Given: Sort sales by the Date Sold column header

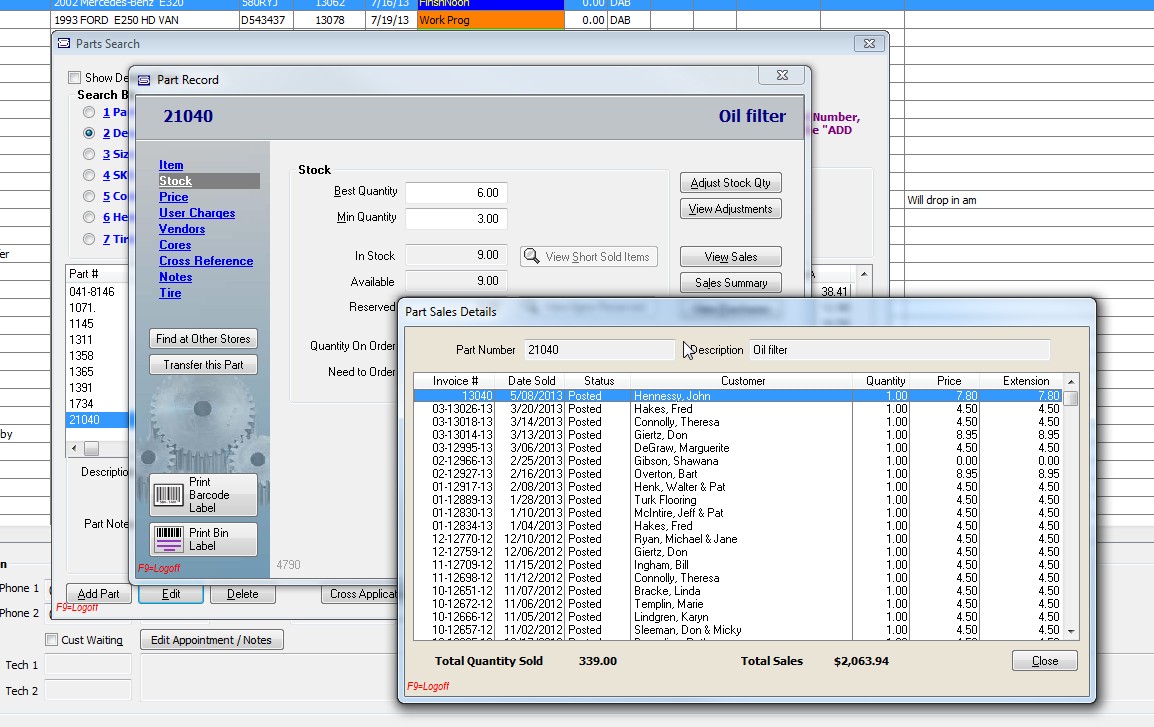Looking at the screenshot, I should point(531,381).
